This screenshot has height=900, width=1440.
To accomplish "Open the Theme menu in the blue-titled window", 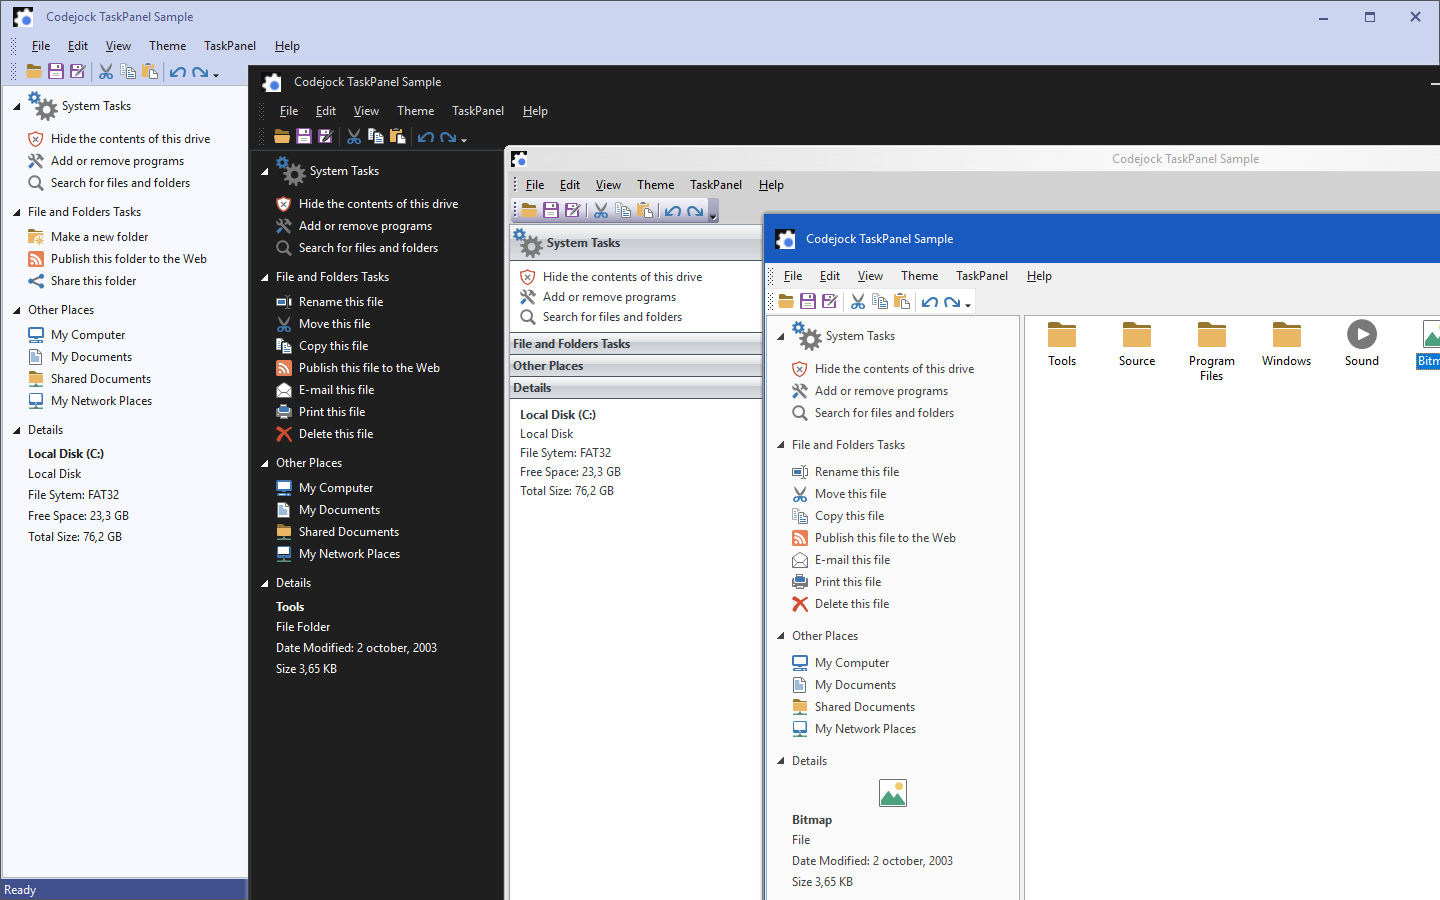I will point(920,276).
